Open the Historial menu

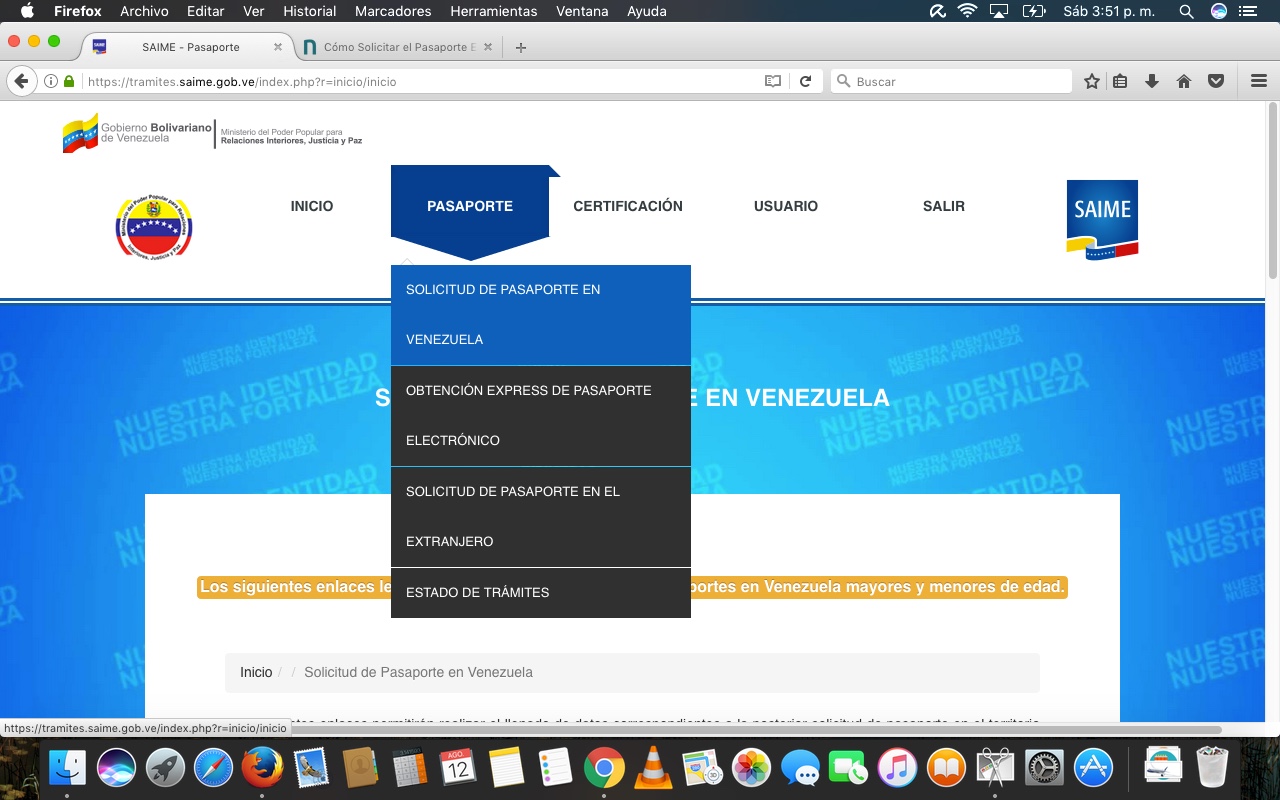pyautogui.click(x=310, y=11)
